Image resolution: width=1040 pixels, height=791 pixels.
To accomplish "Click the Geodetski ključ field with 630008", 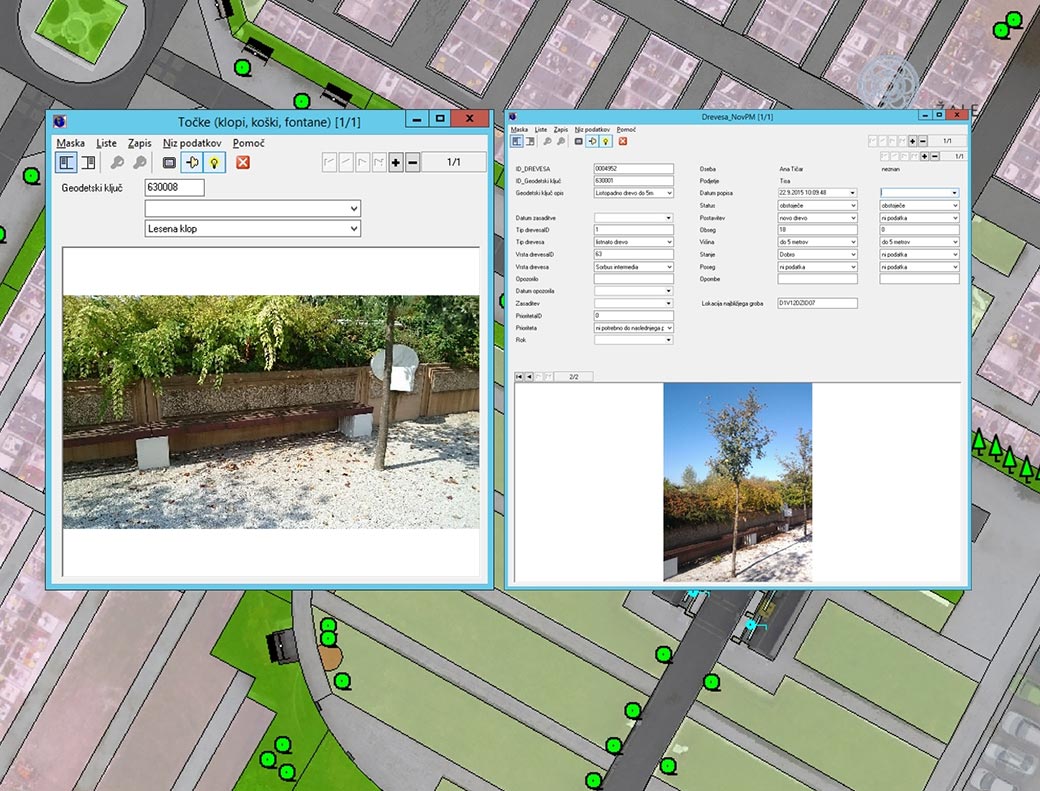I will [x=174, y=187].
